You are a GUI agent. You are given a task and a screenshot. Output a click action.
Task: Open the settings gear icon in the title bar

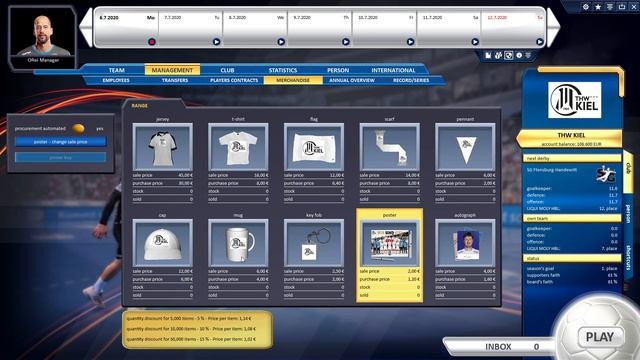[586, 7]
